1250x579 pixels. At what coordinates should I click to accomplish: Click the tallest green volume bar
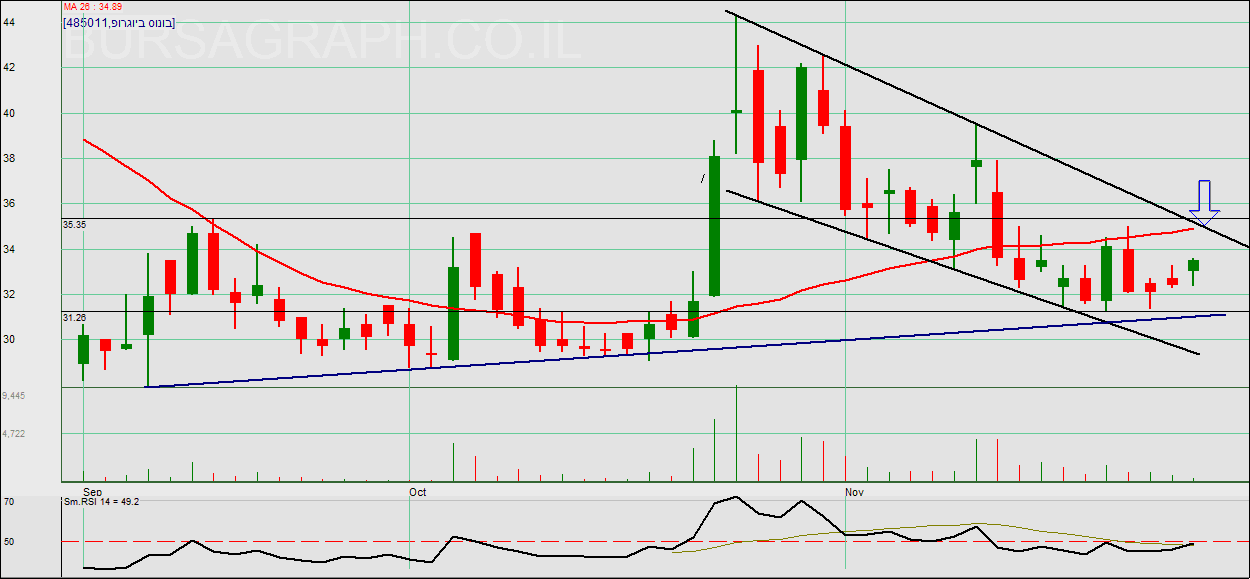click(x=736, y=433)
